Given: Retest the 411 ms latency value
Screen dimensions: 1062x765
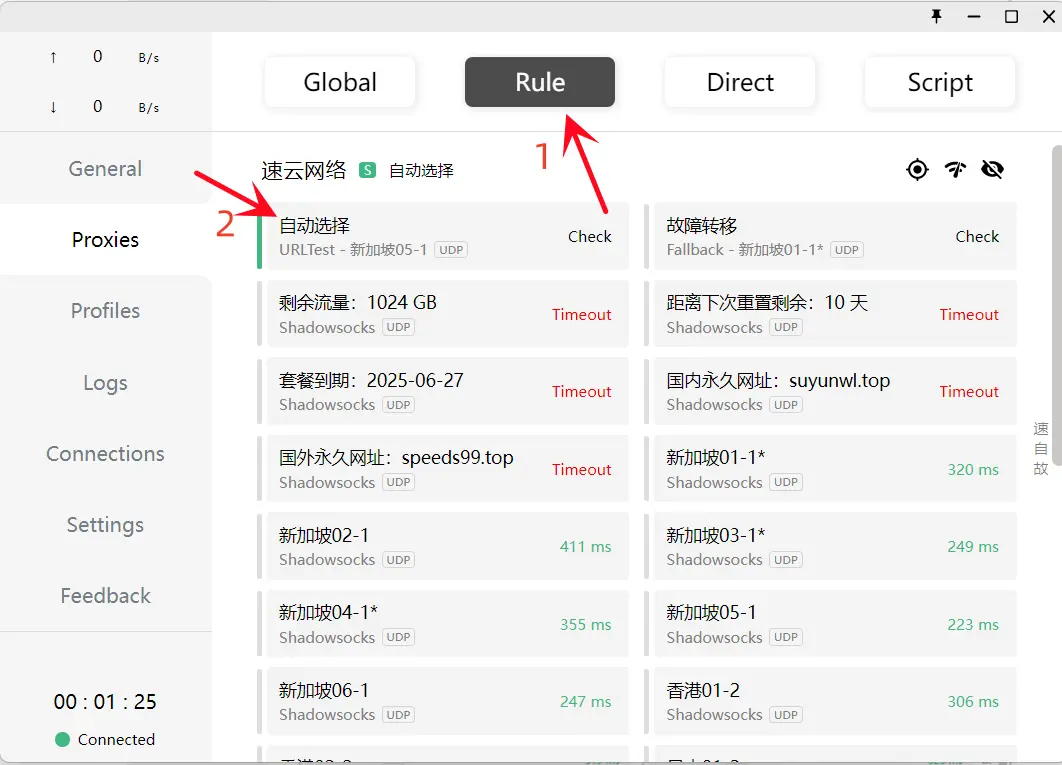Looking at the screenshot, I should tap(585, 547).
